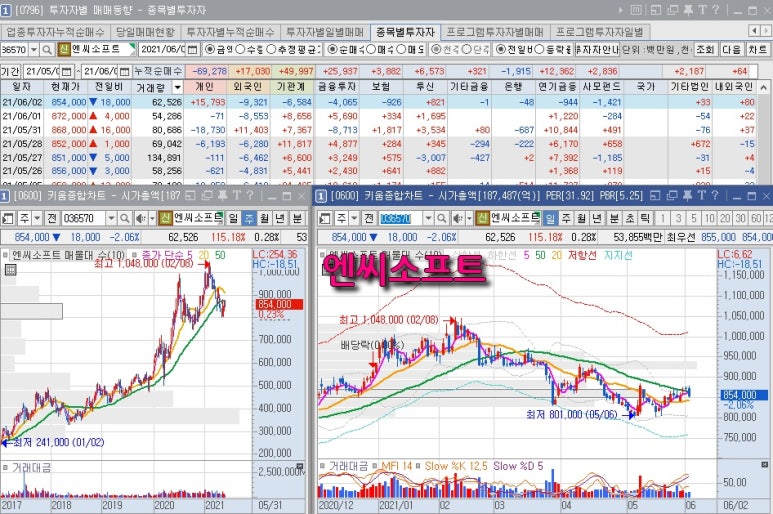The image size is (773, 514).
Task: Click speaker icon in right 키움종합차트 toolbar
Action: click(457, 218)
